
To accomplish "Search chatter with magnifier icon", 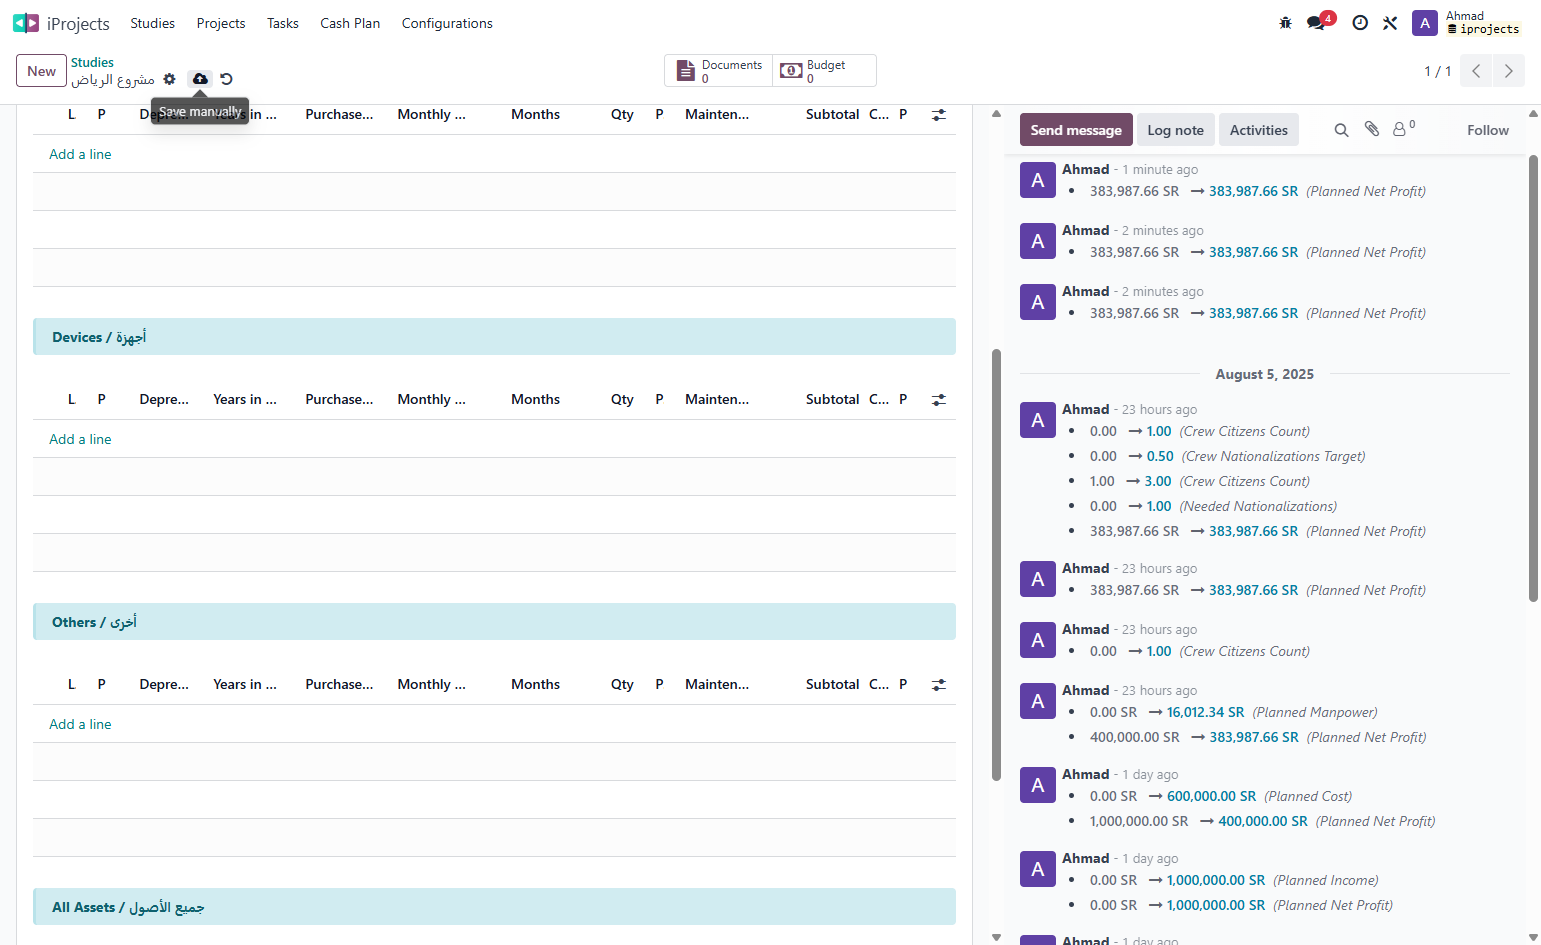I will click(1341, 130).
